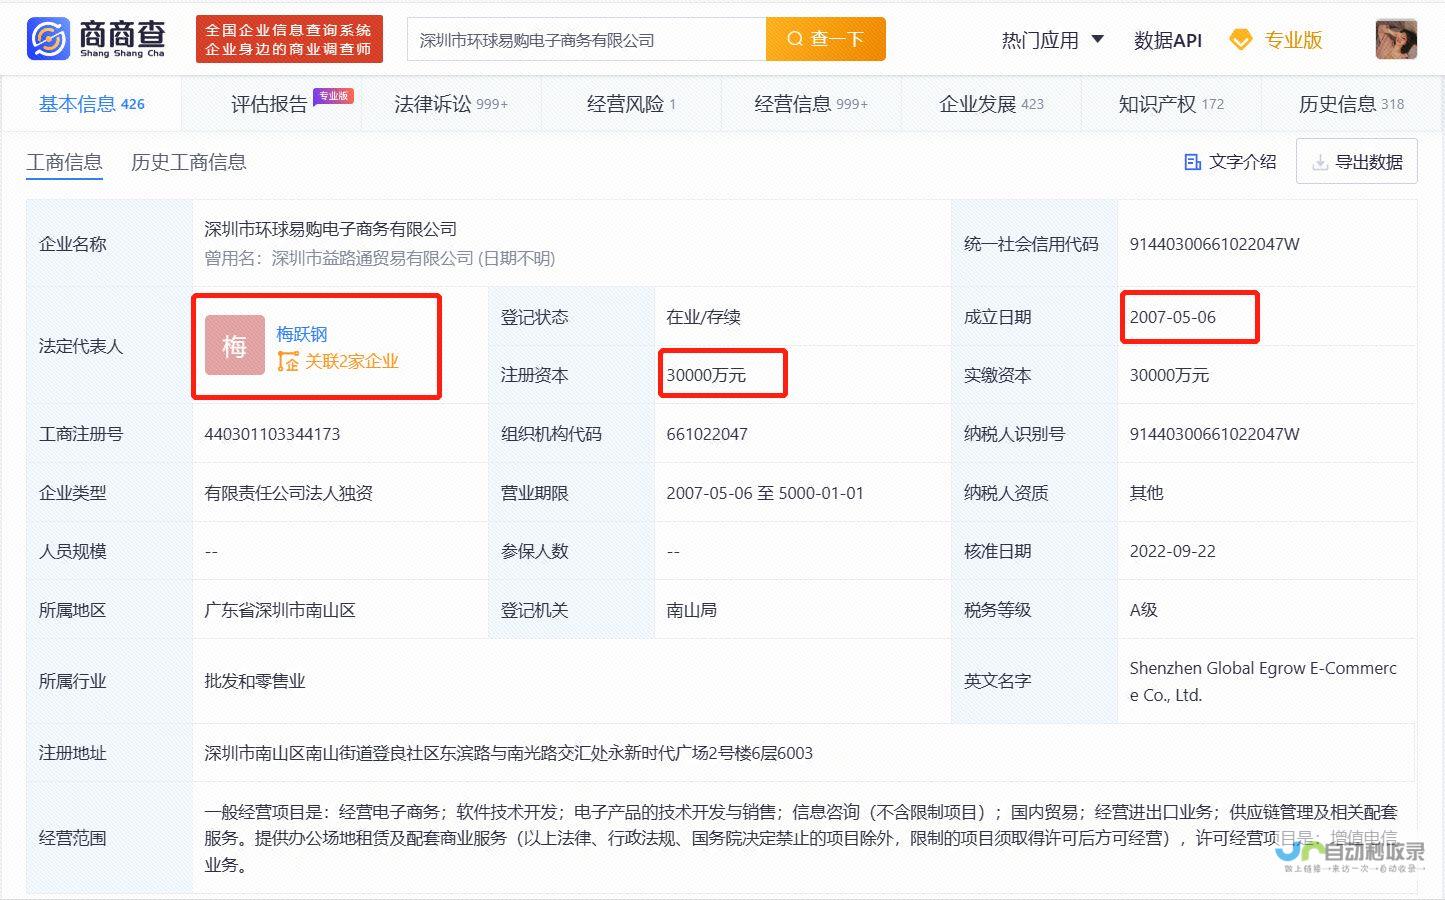Viewport: 1445px width, 900px height.
Task: Select the 工商信息 sub-tab
Action: point(64,162)
